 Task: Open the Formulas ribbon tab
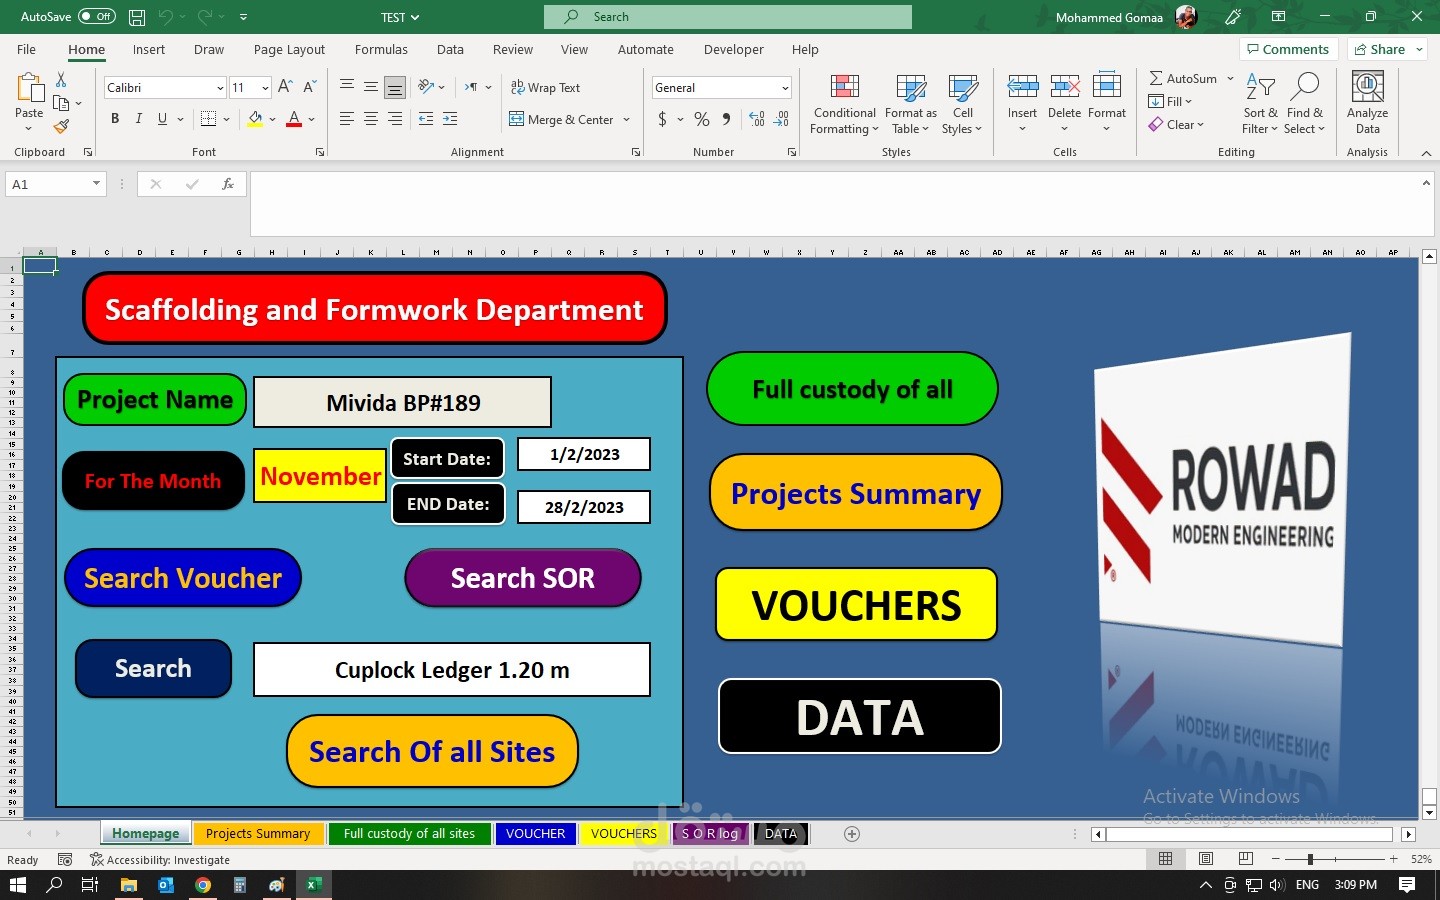tap(381, 49)
